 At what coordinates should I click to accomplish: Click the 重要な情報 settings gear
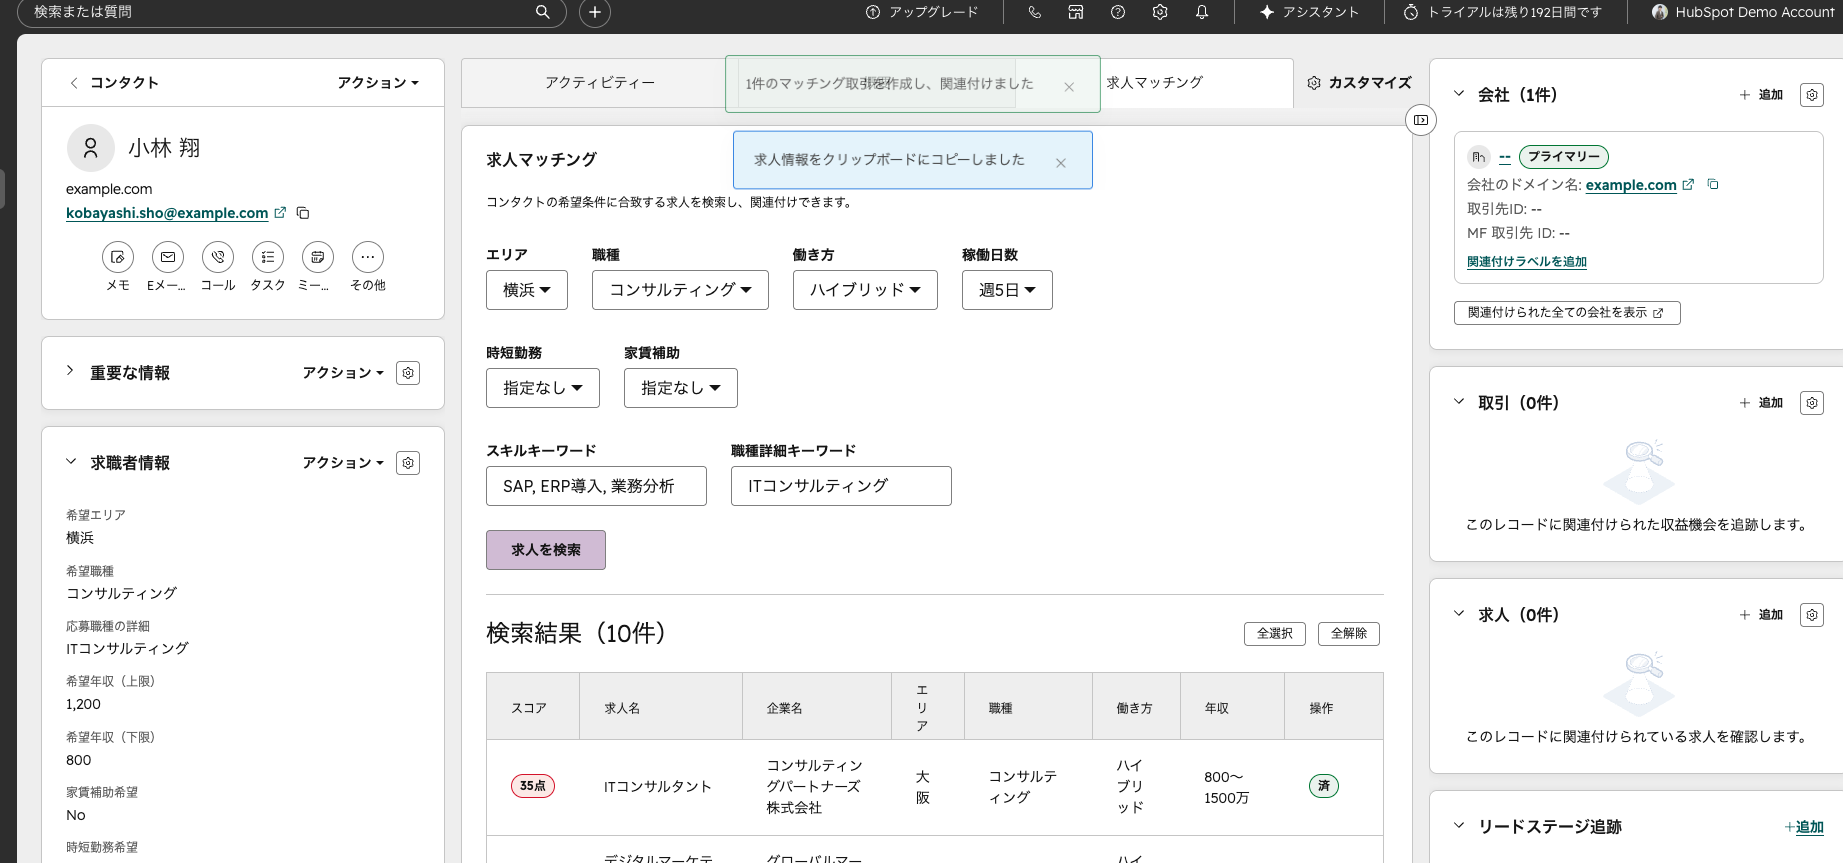408,373
